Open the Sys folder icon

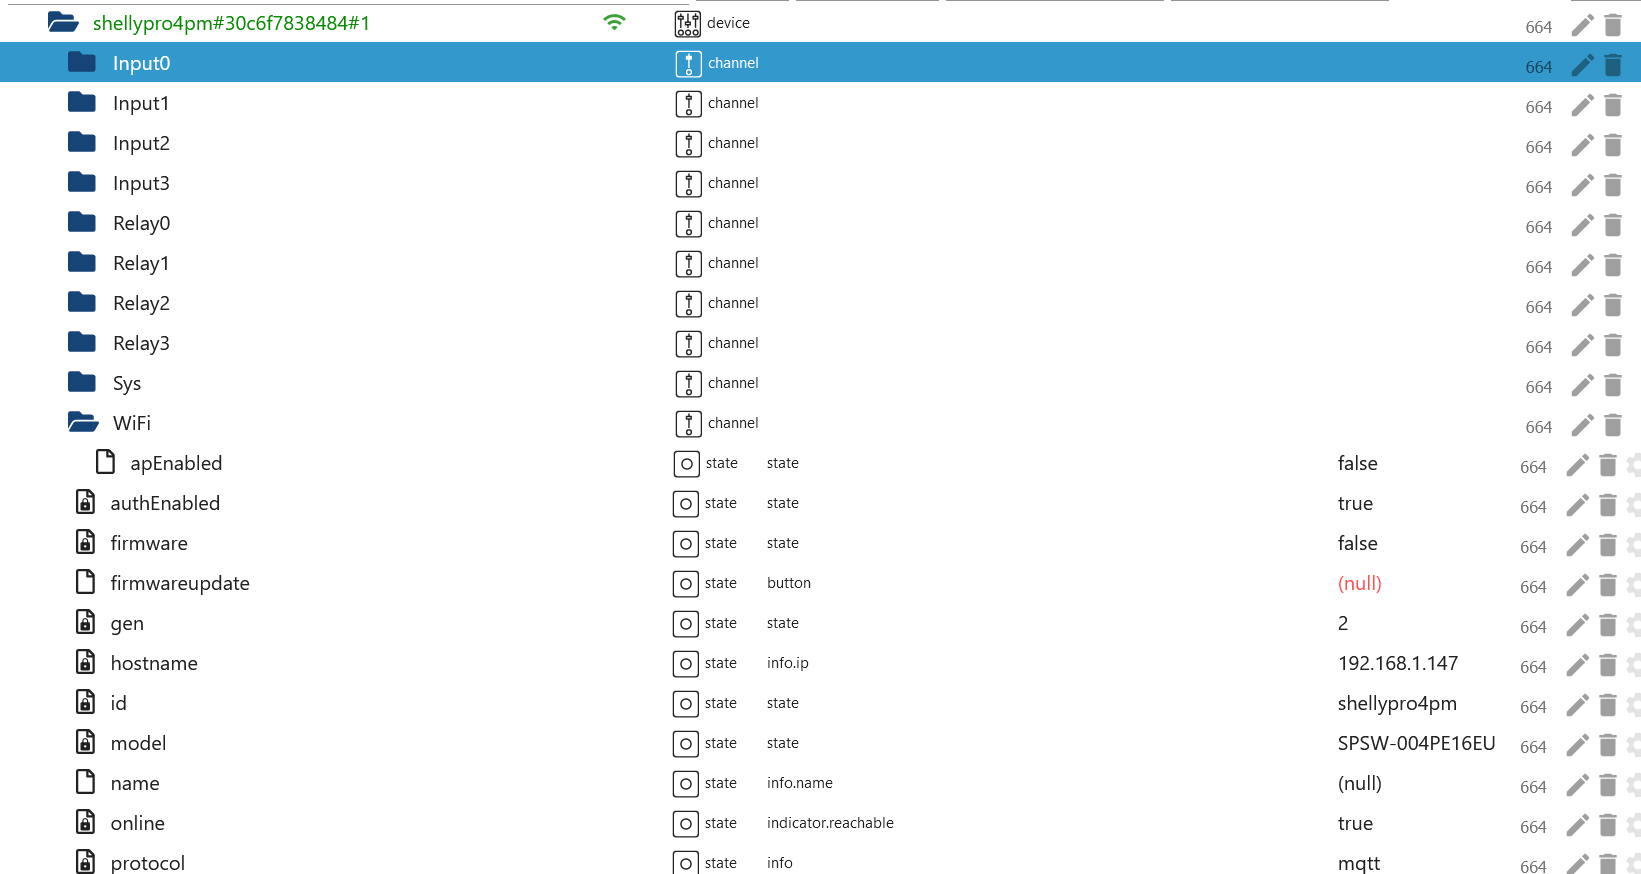click(82, 382)
